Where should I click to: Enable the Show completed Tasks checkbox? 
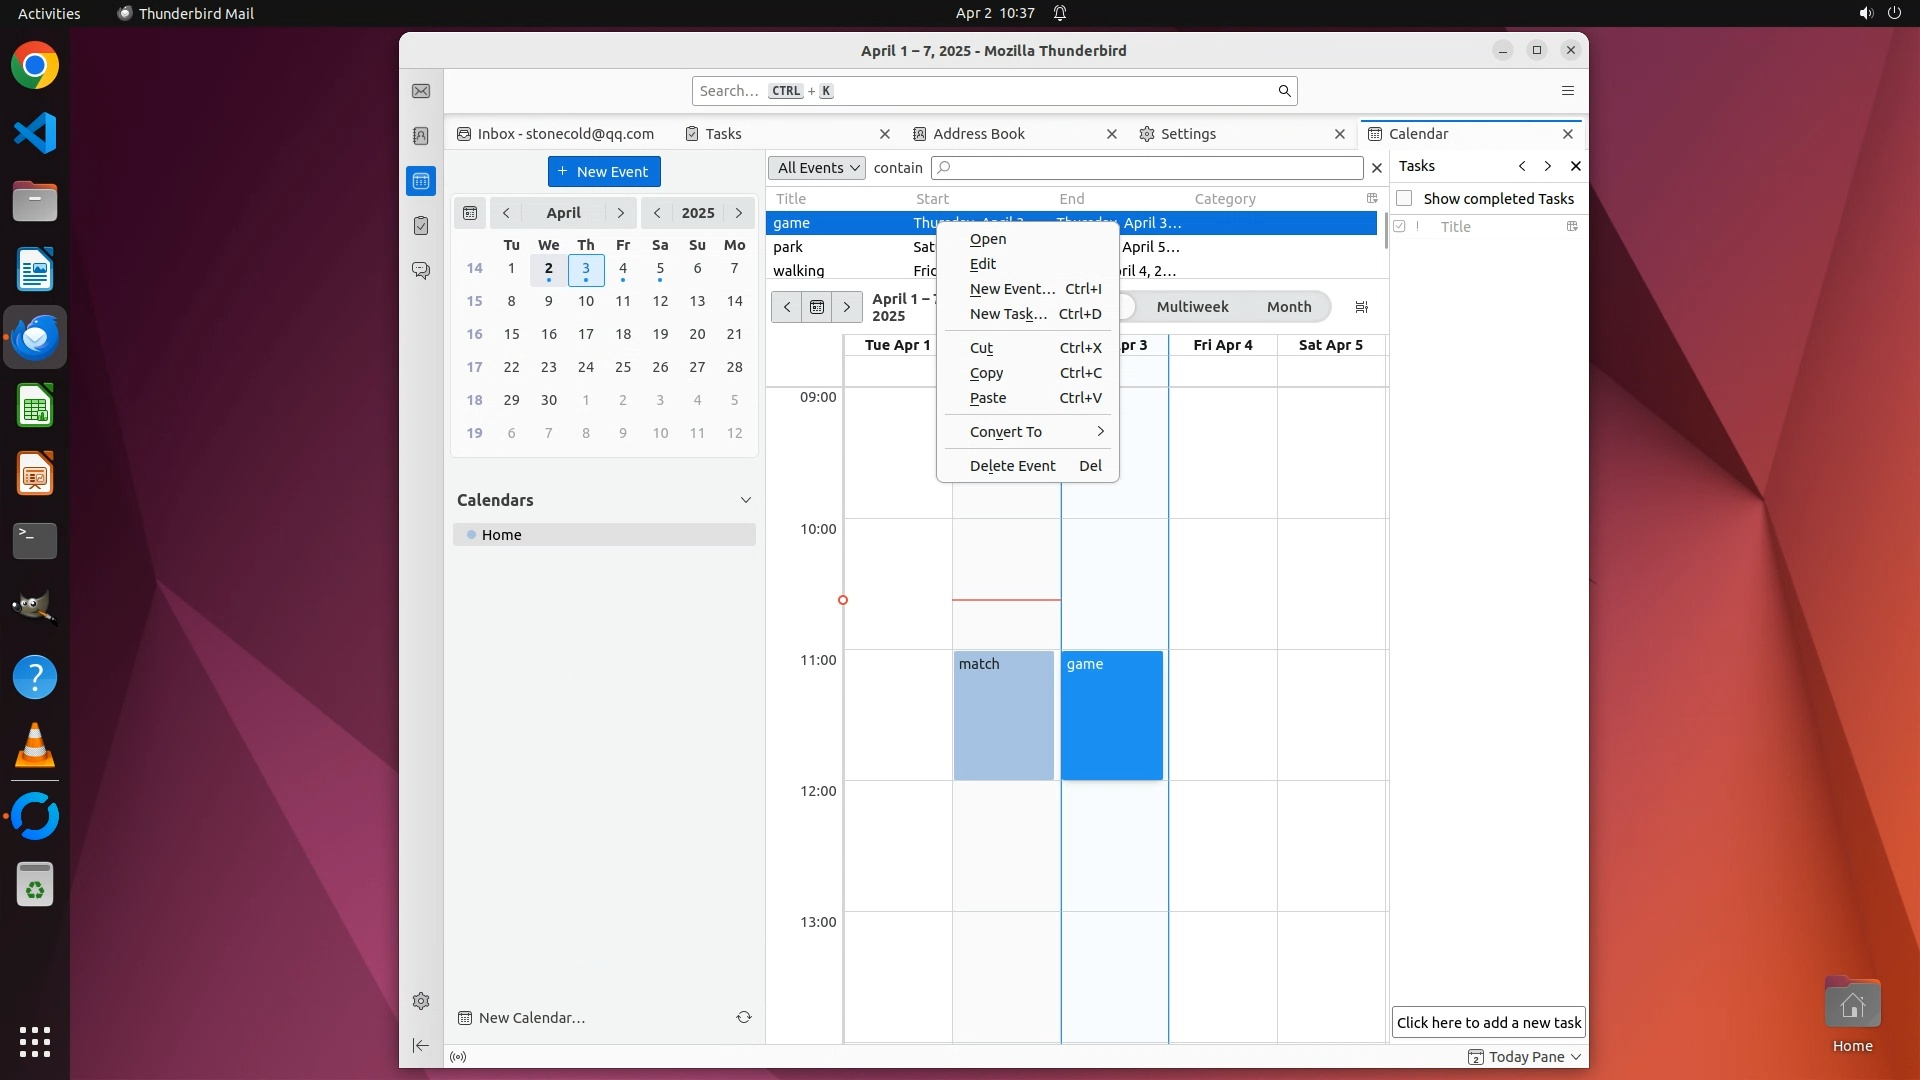[1405, 198]
